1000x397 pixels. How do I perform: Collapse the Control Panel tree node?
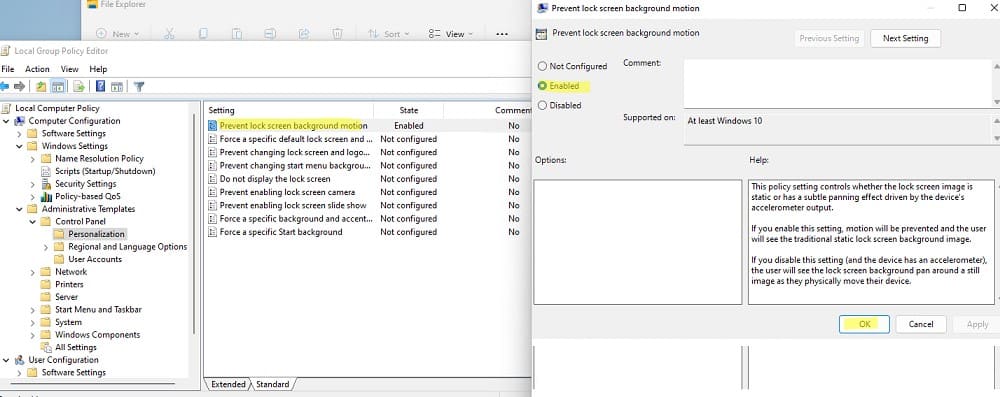pyautogui.click(x=33, y=221)
